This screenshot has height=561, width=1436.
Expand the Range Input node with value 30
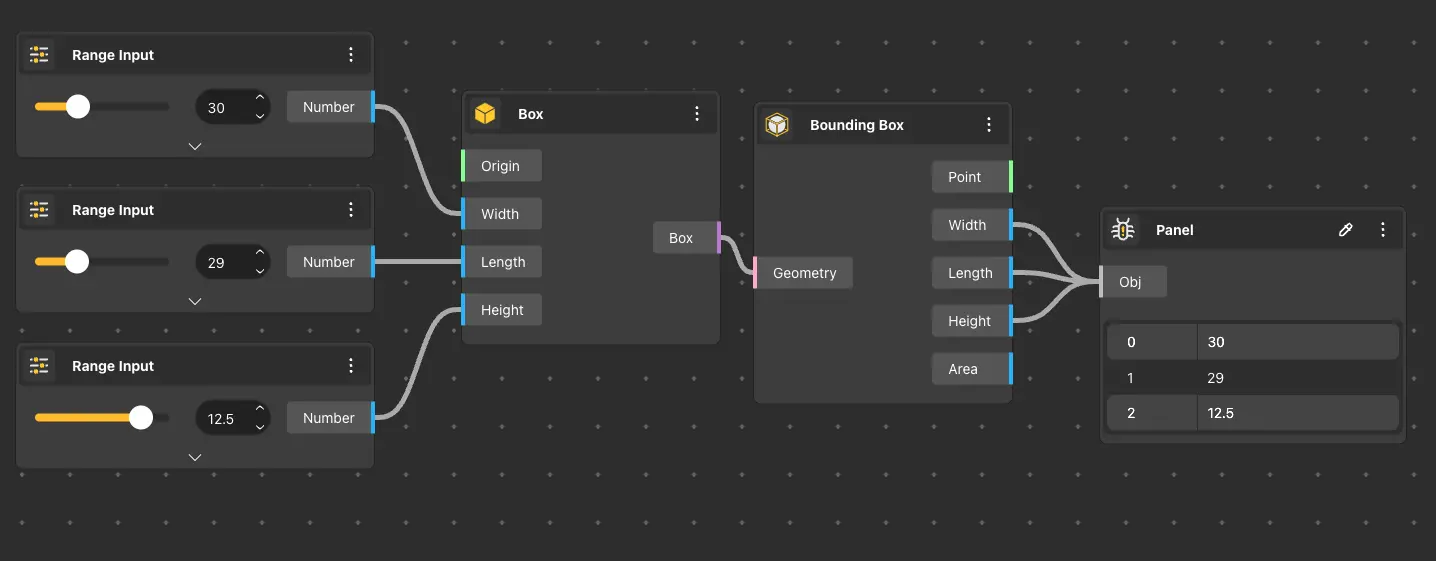195,146
